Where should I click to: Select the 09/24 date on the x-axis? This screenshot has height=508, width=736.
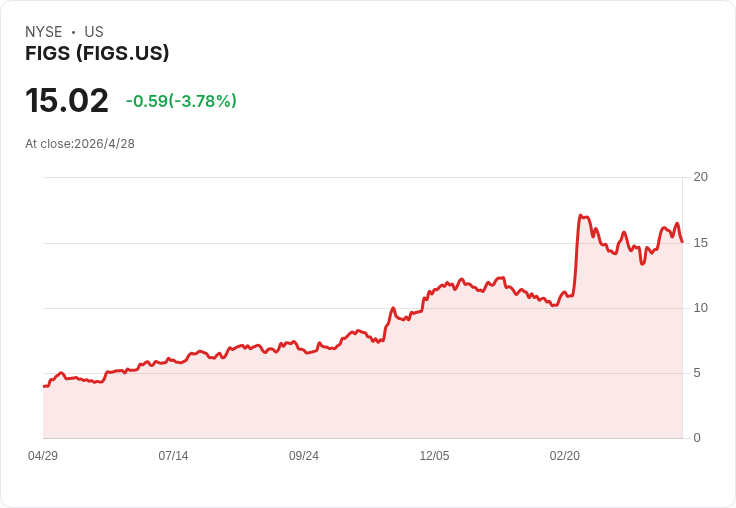304,456
